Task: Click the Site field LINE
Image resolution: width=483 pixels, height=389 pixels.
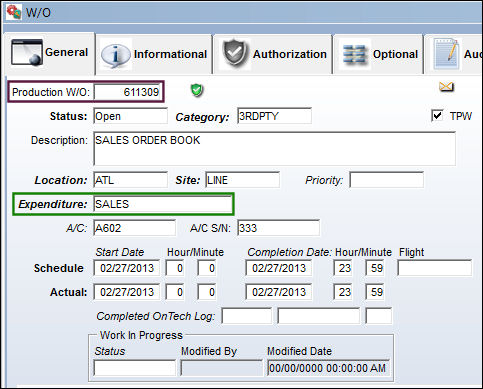Action: (x=243, y=180)
